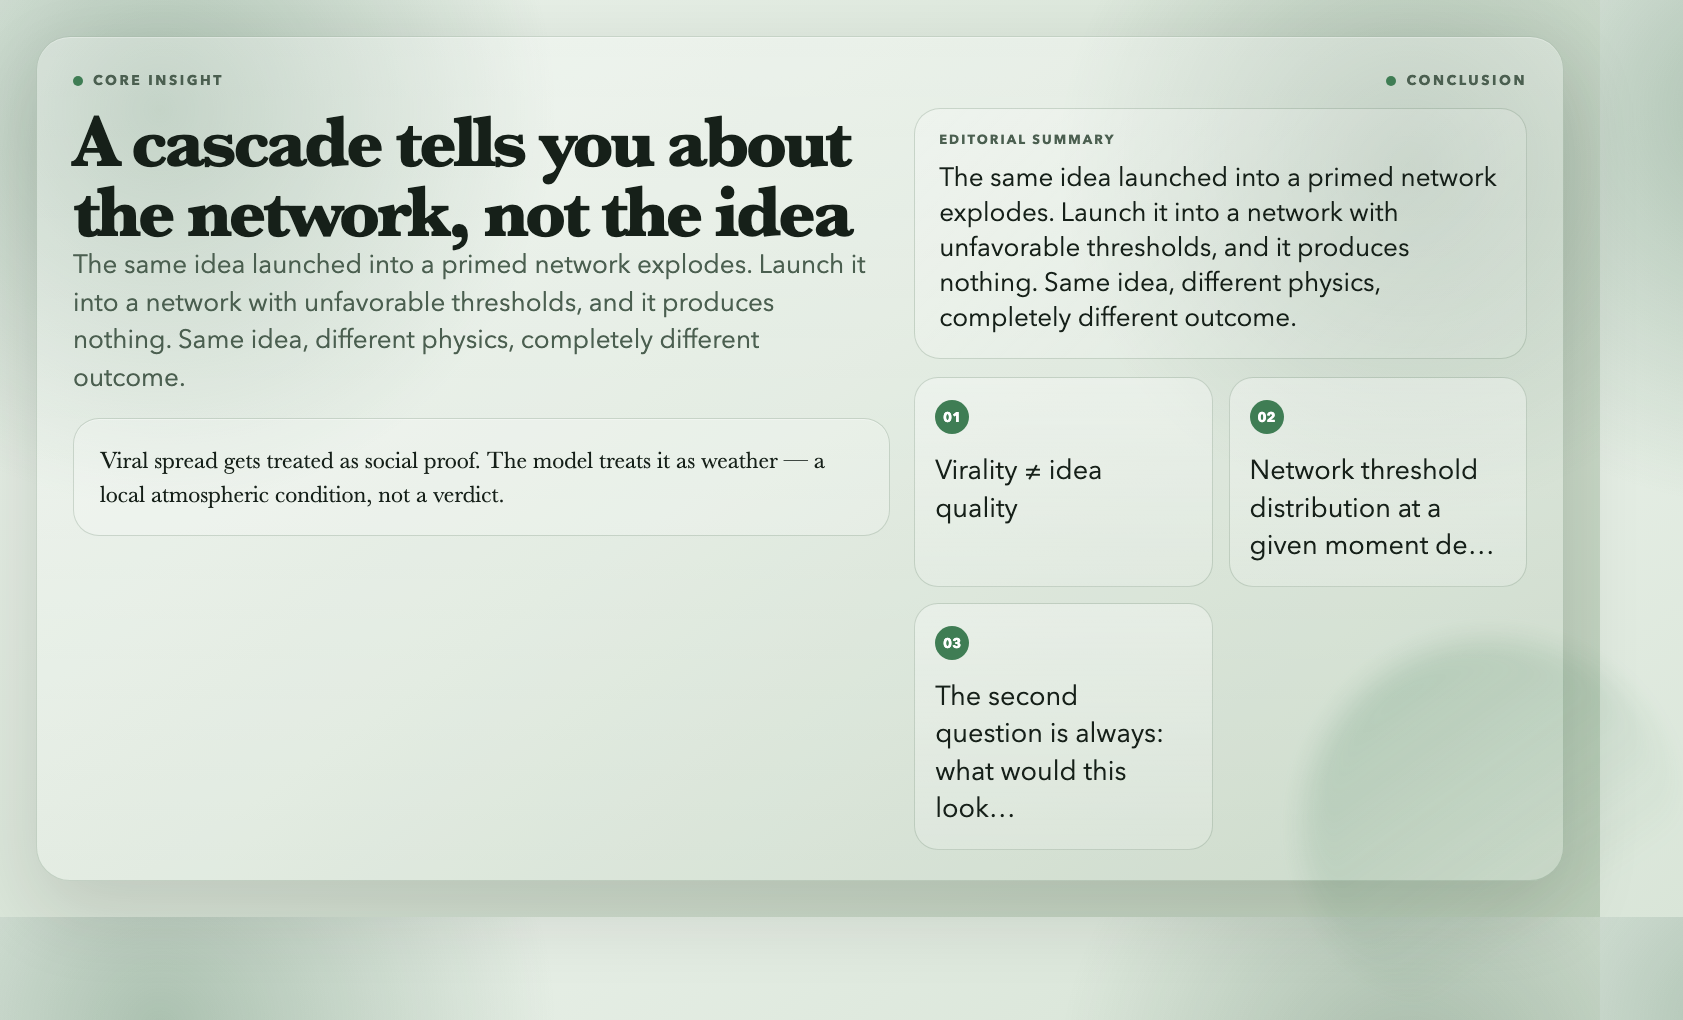Open the 'Network threshold distribution' card
Screen dimensions: 1683x1020
(1377, 482)
